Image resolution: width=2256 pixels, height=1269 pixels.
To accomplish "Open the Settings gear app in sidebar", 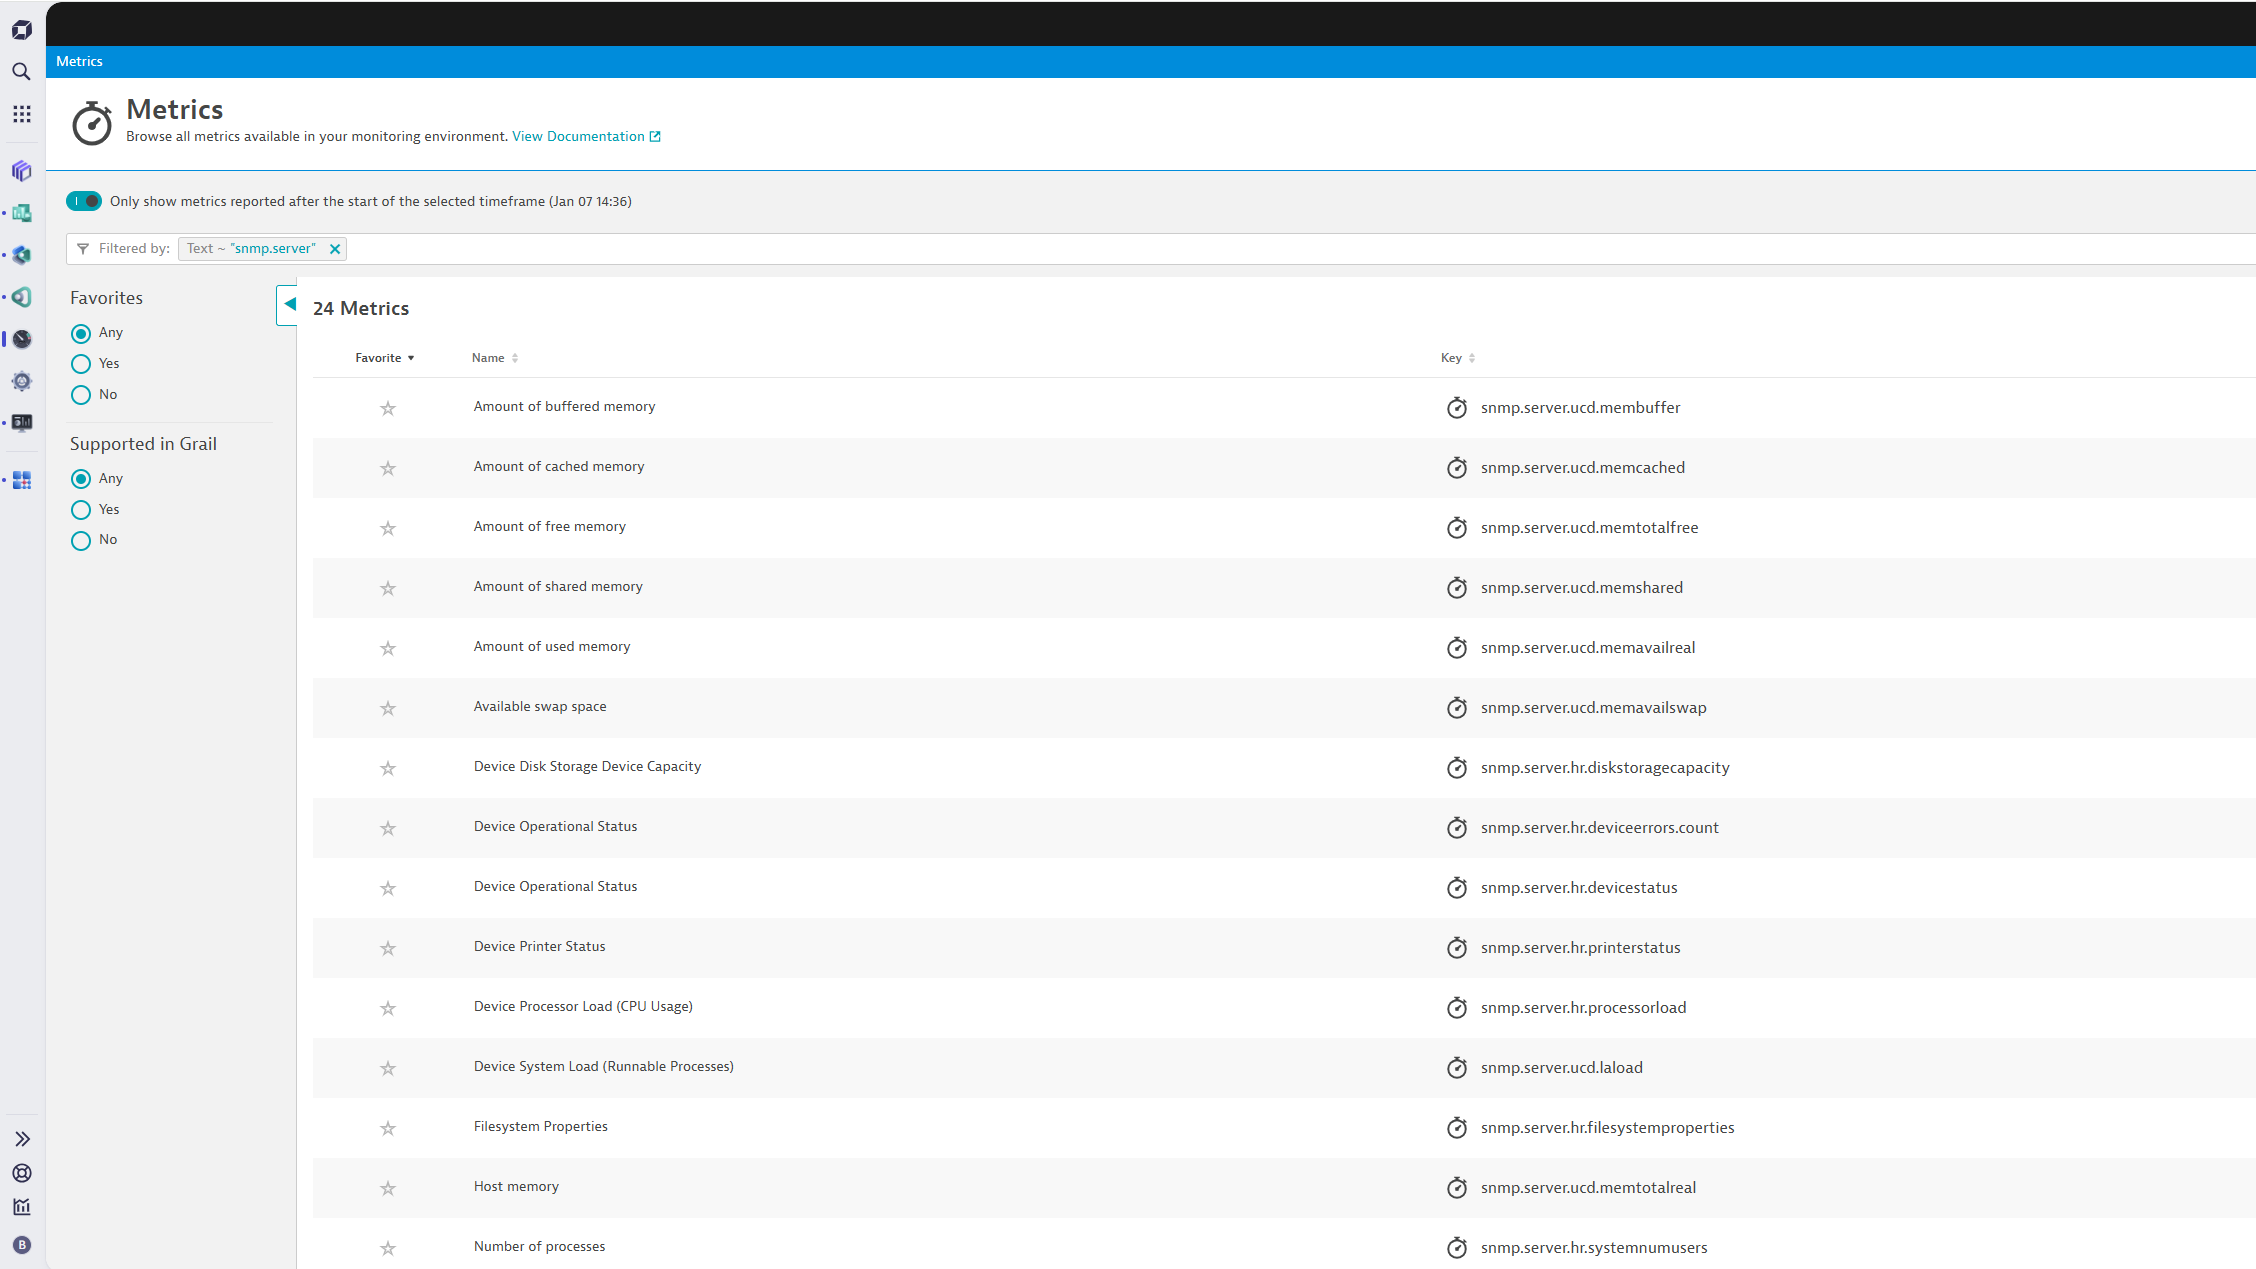I will [x=21, y=380].
